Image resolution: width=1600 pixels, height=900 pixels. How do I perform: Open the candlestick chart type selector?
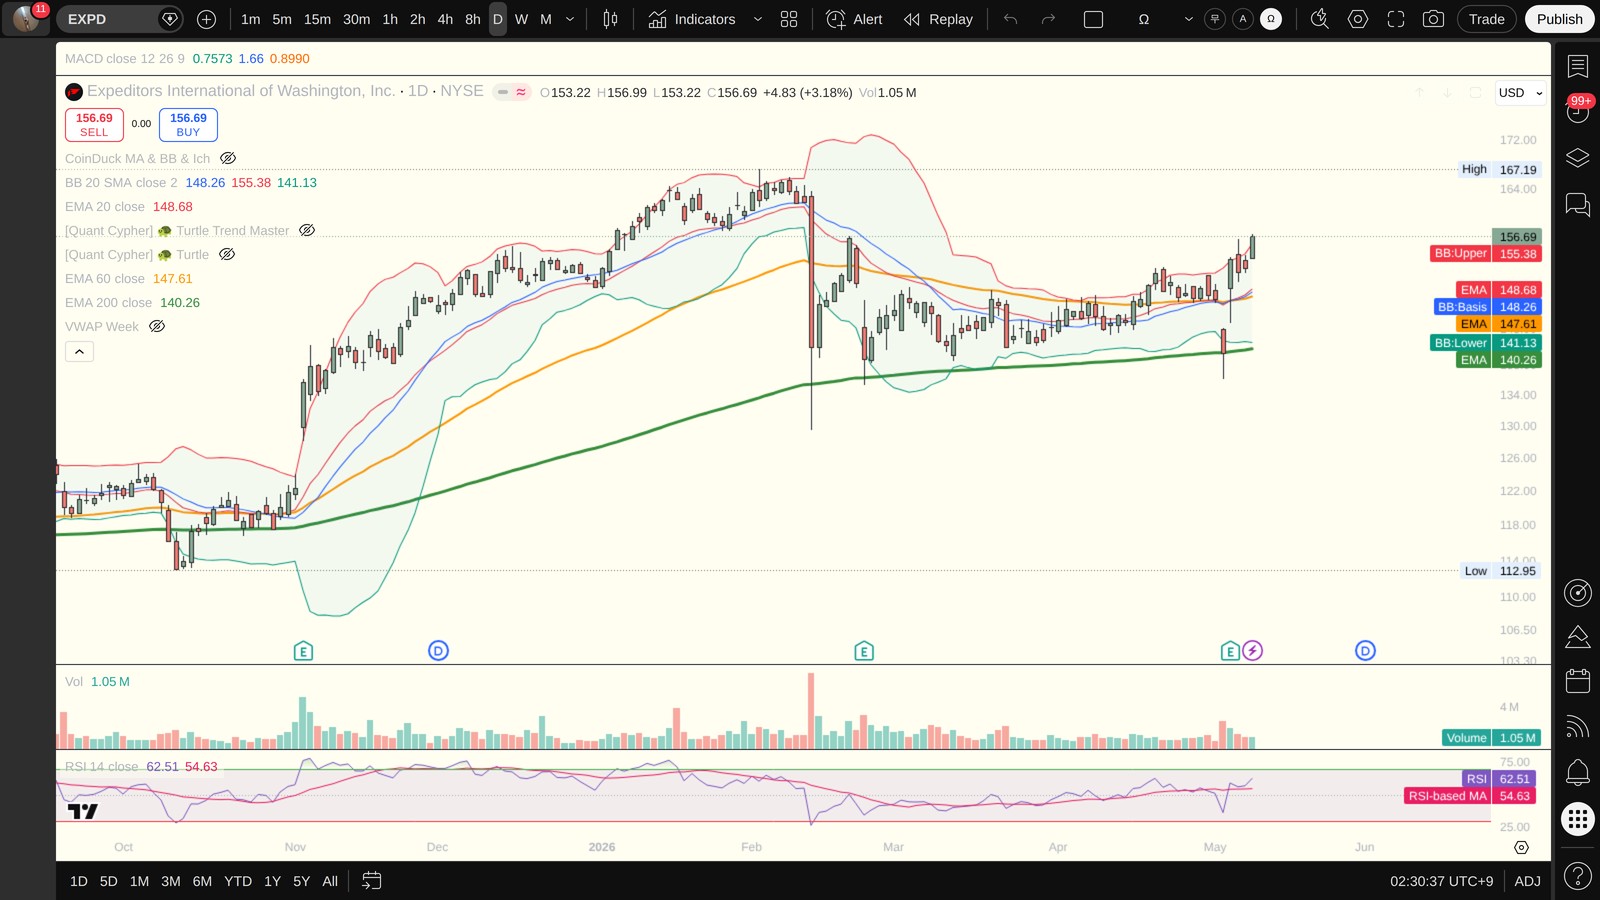point(610,19)
